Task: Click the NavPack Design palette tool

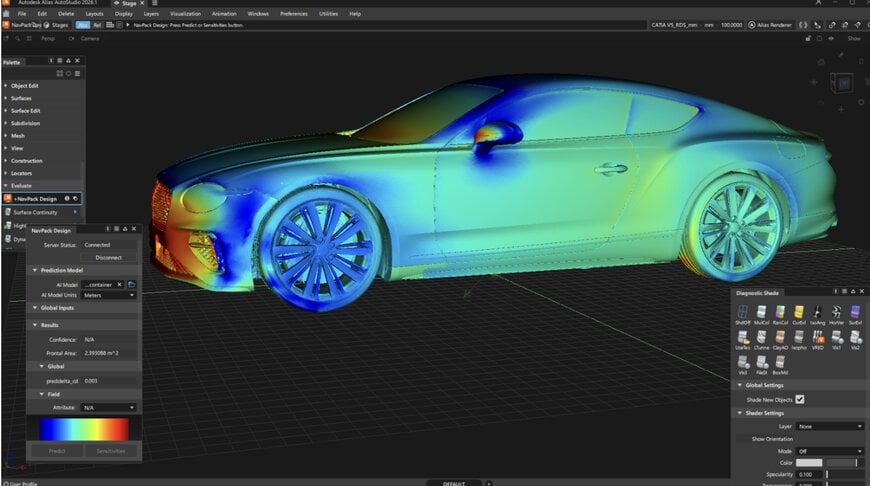Action: (42, 199)
